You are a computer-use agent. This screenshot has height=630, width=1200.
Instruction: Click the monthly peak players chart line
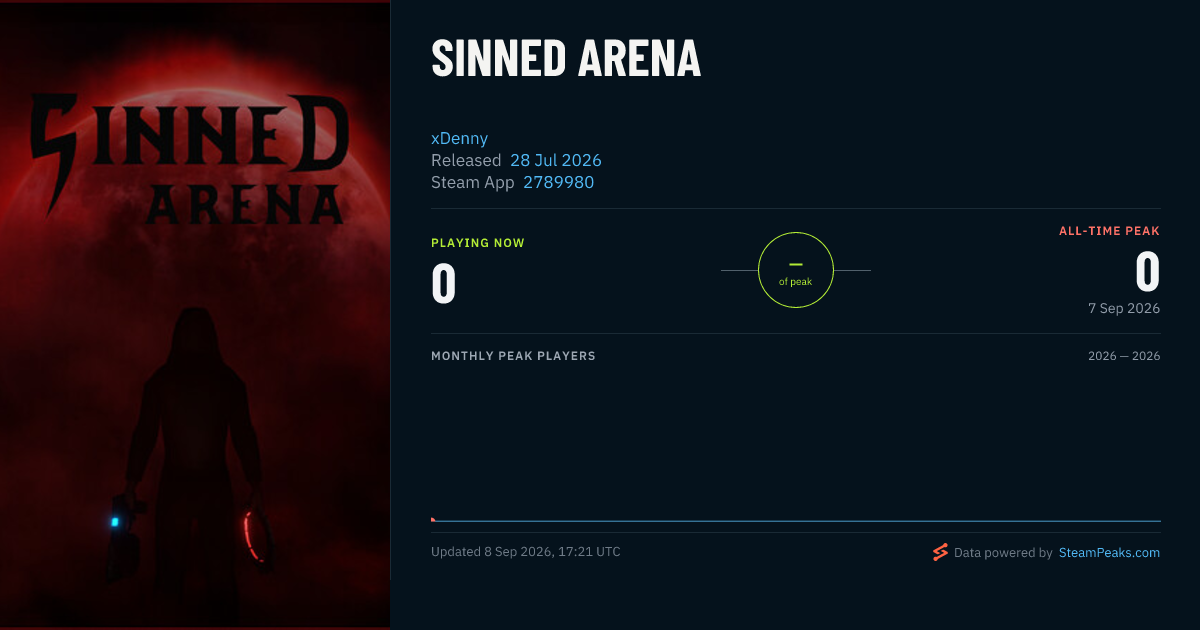tap(796, 521)
